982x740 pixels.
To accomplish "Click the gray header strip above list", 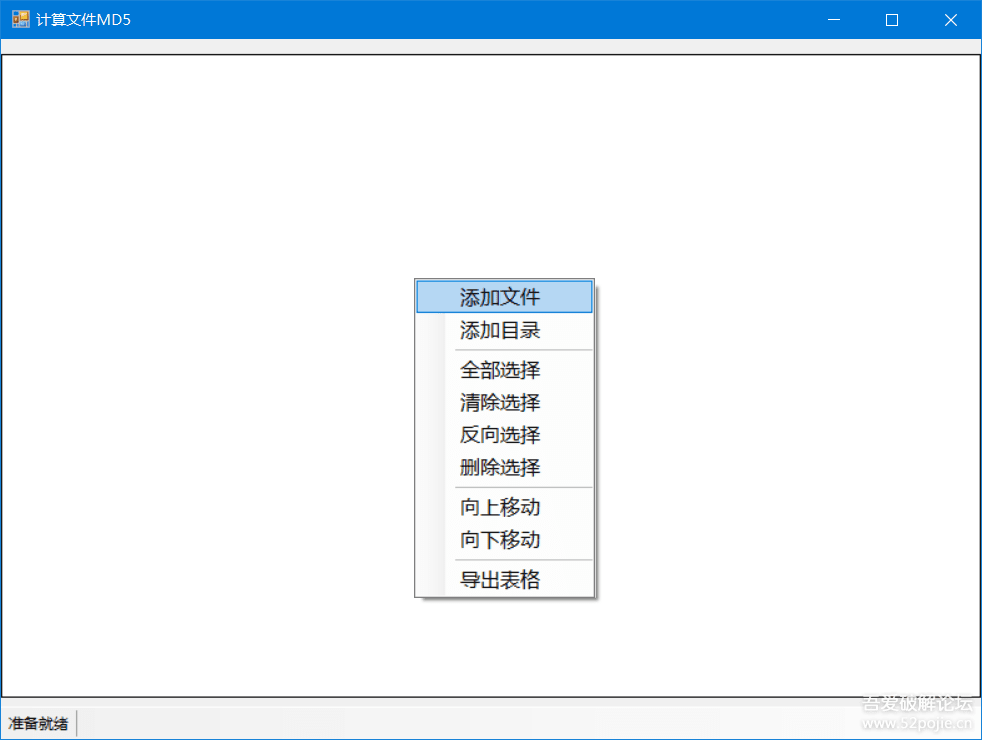I will click(490, 46).
